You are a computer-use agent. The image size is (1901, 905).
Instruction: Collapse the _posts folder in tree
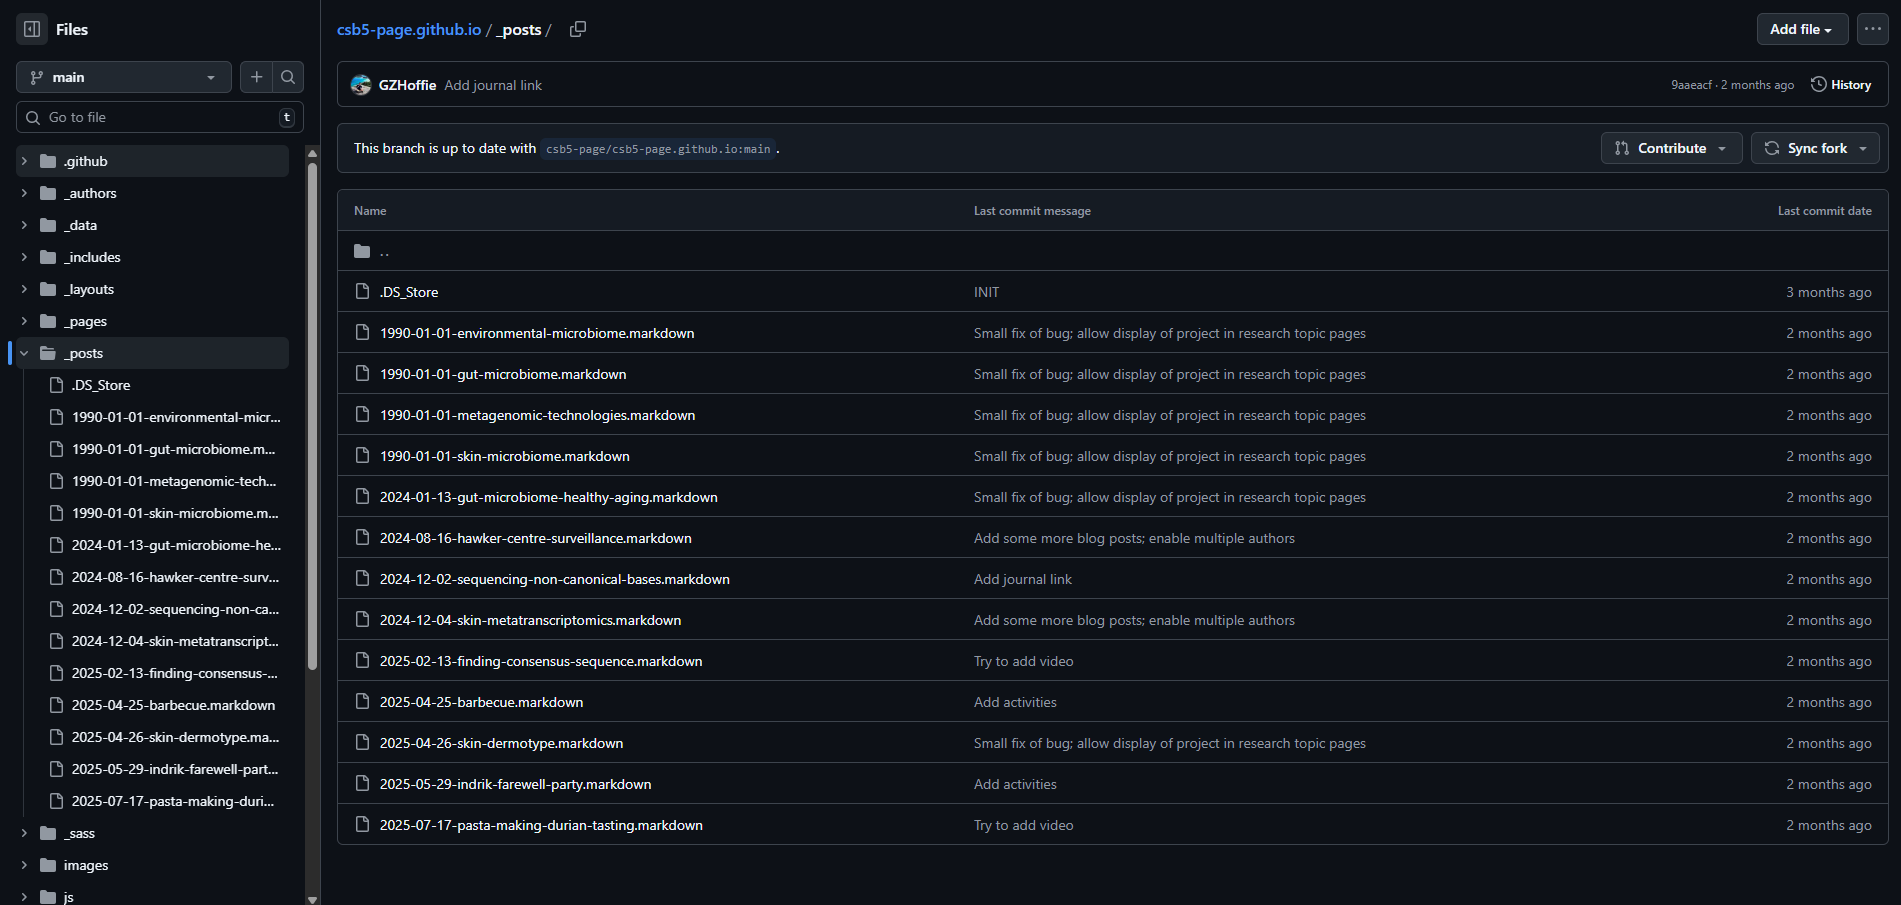pos(24,353)
